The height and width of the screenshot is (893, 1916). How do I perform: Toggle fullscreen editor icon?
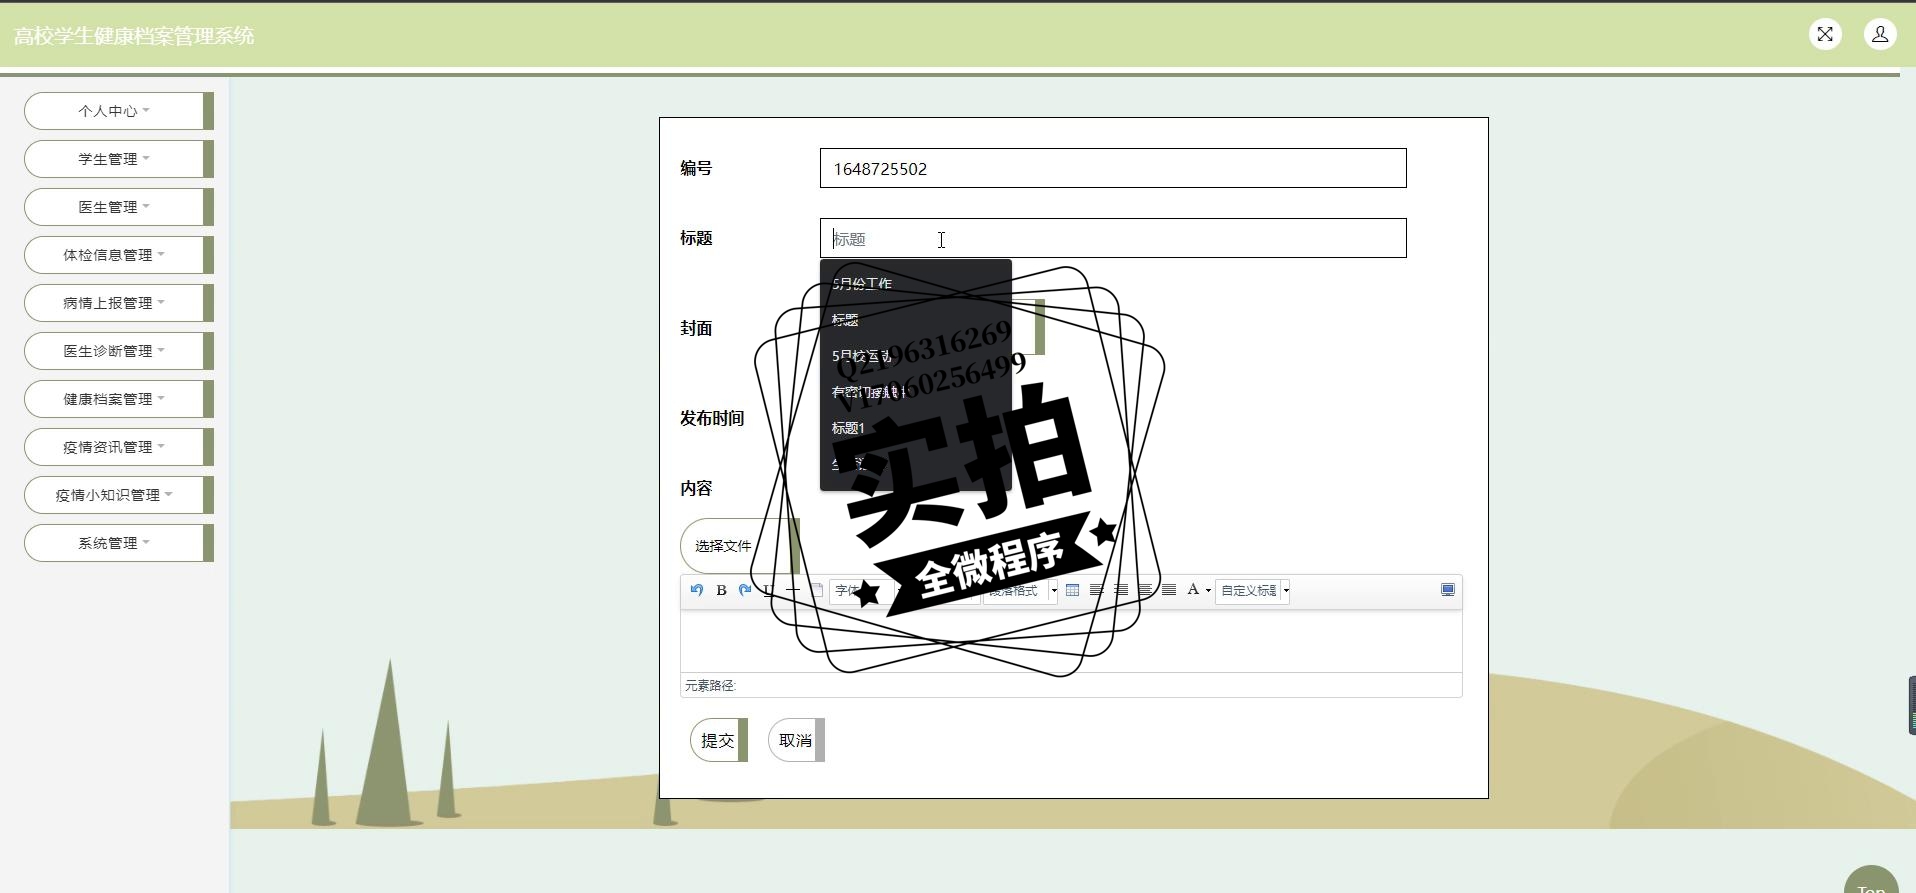(x=1447, y=590)
